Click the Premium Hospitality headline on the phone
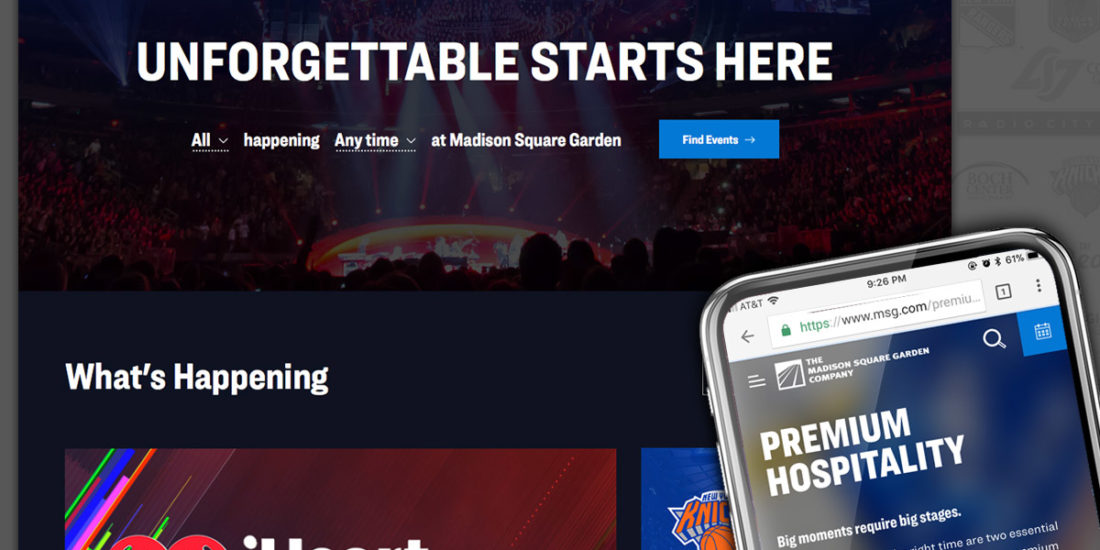 click(x=861, y=450)
